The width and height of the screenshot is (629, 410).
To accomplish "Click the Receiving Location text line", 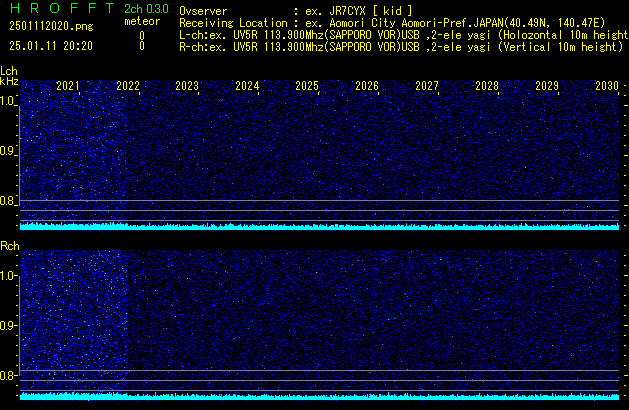I will click(x=392, y=23).
